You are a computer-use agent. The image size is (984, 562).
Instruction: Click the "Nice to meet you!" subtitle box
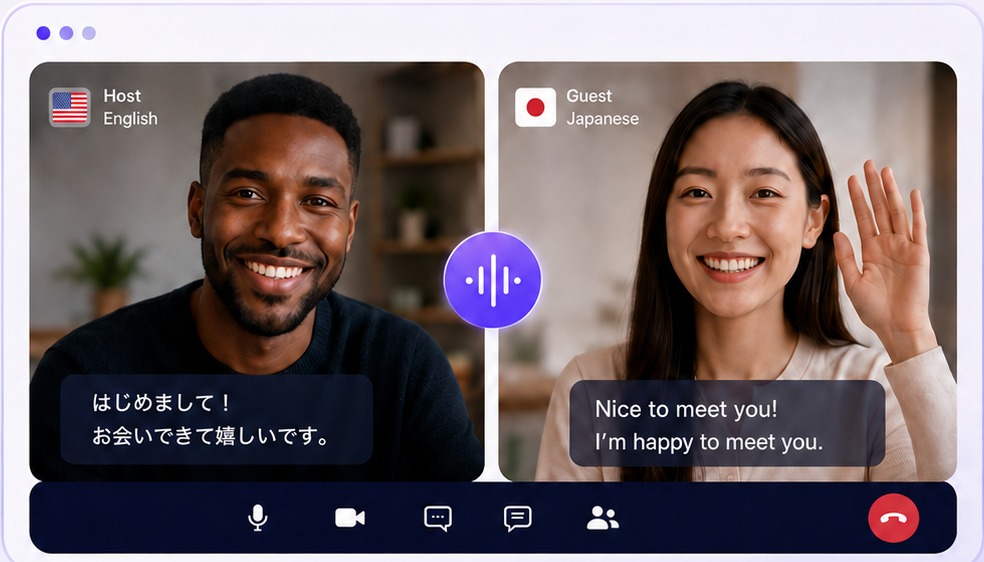pyautogui.click(x=727, y=423)
